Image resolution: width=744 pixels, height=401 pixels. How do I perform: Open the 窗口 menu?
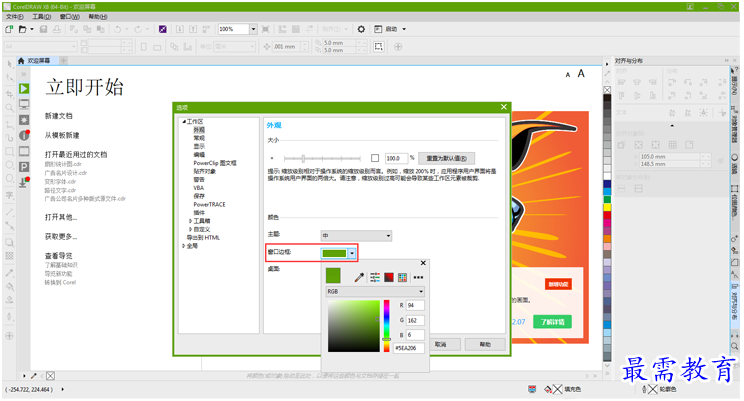click(x=70, y=17)
